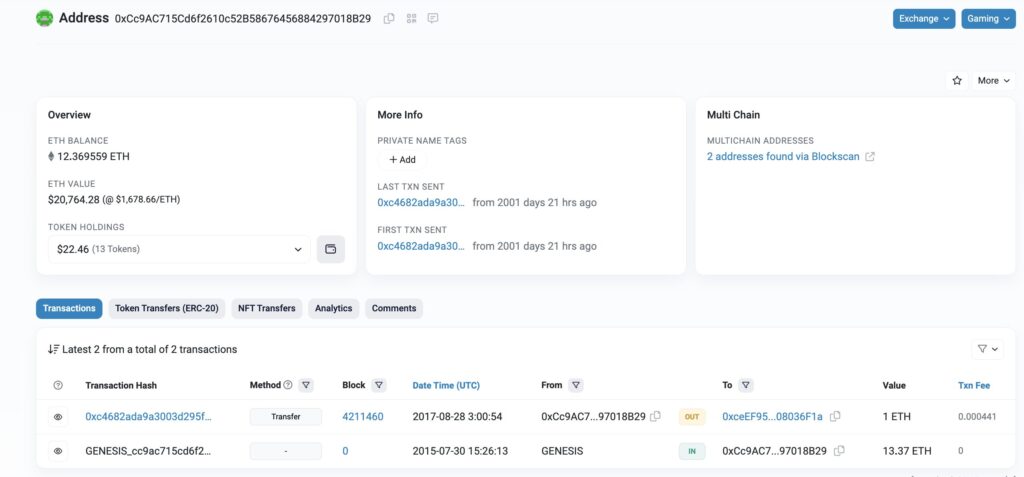Open the Analytics tab

point(333,308)
